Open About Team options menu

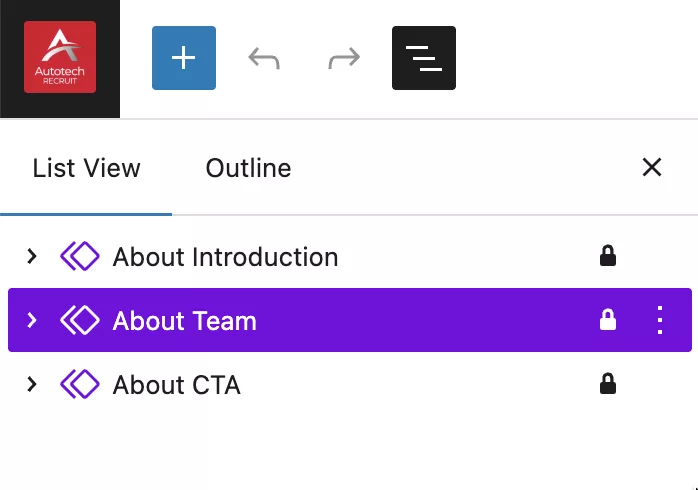point(659,320)
